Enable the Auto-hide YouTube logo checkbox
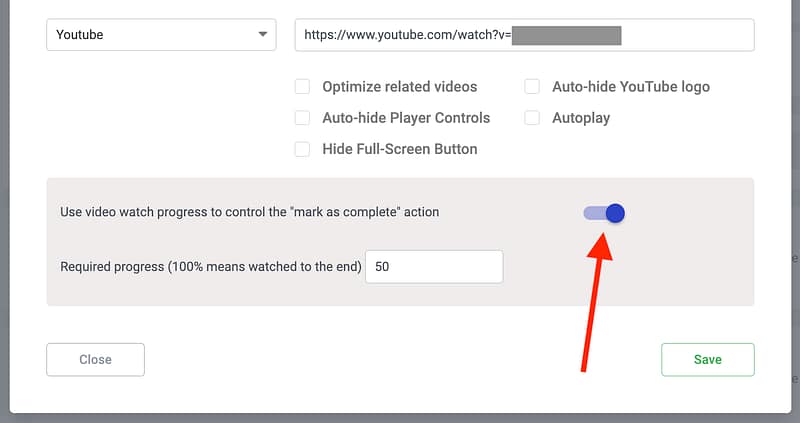 click(x=532, y=87)
